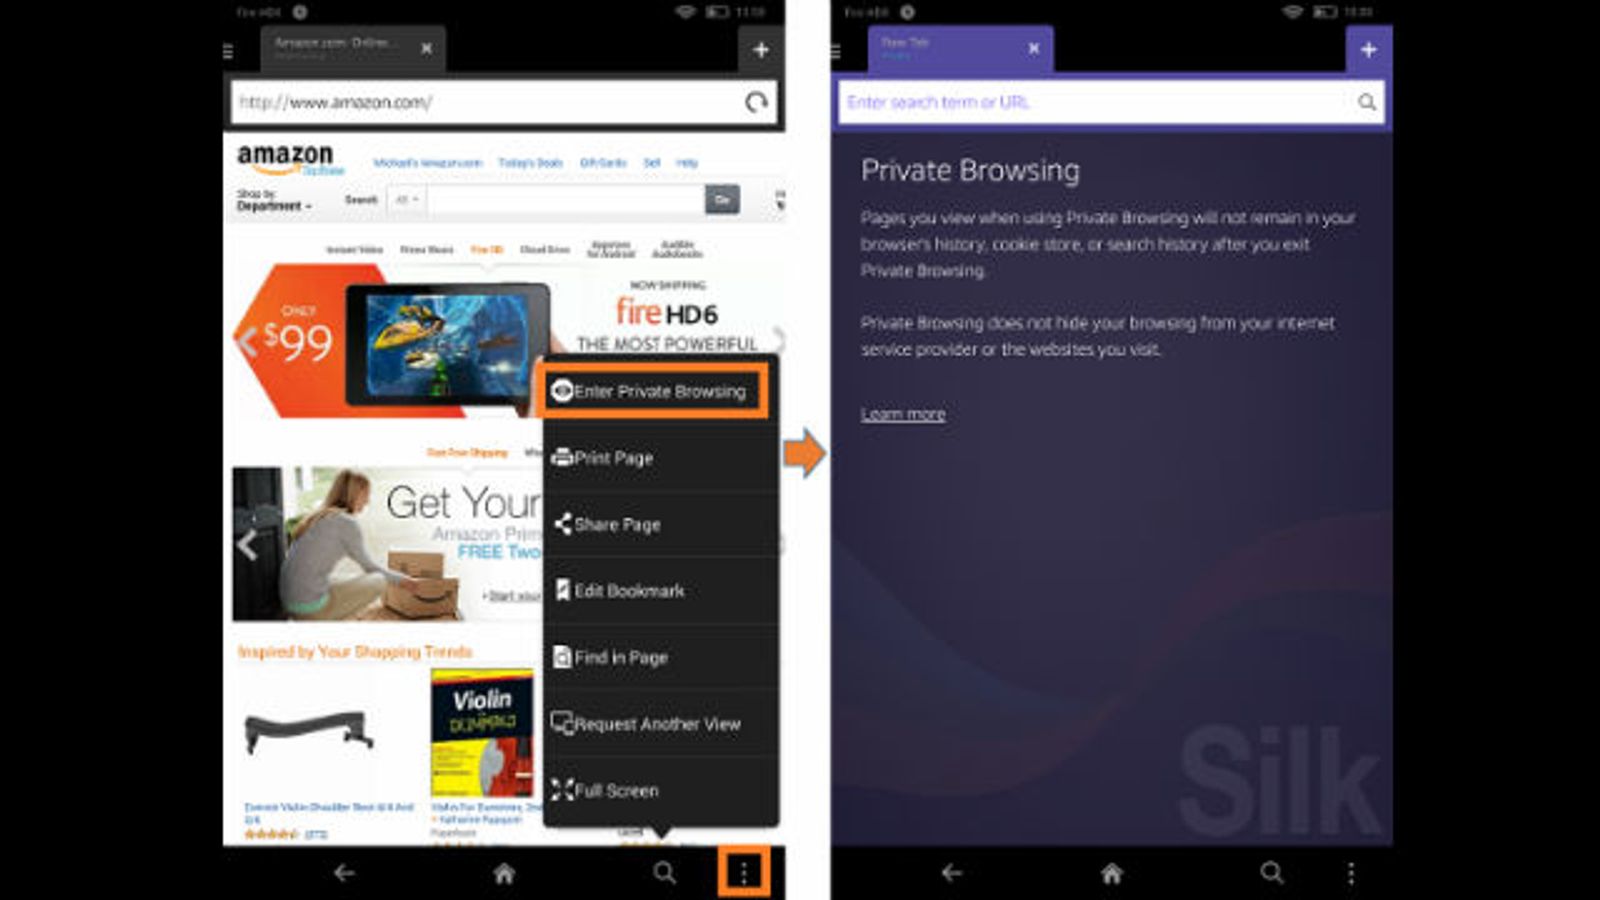
Task: Click Inspired by Your Shopping Trends heading
Action: coord(355,652)
